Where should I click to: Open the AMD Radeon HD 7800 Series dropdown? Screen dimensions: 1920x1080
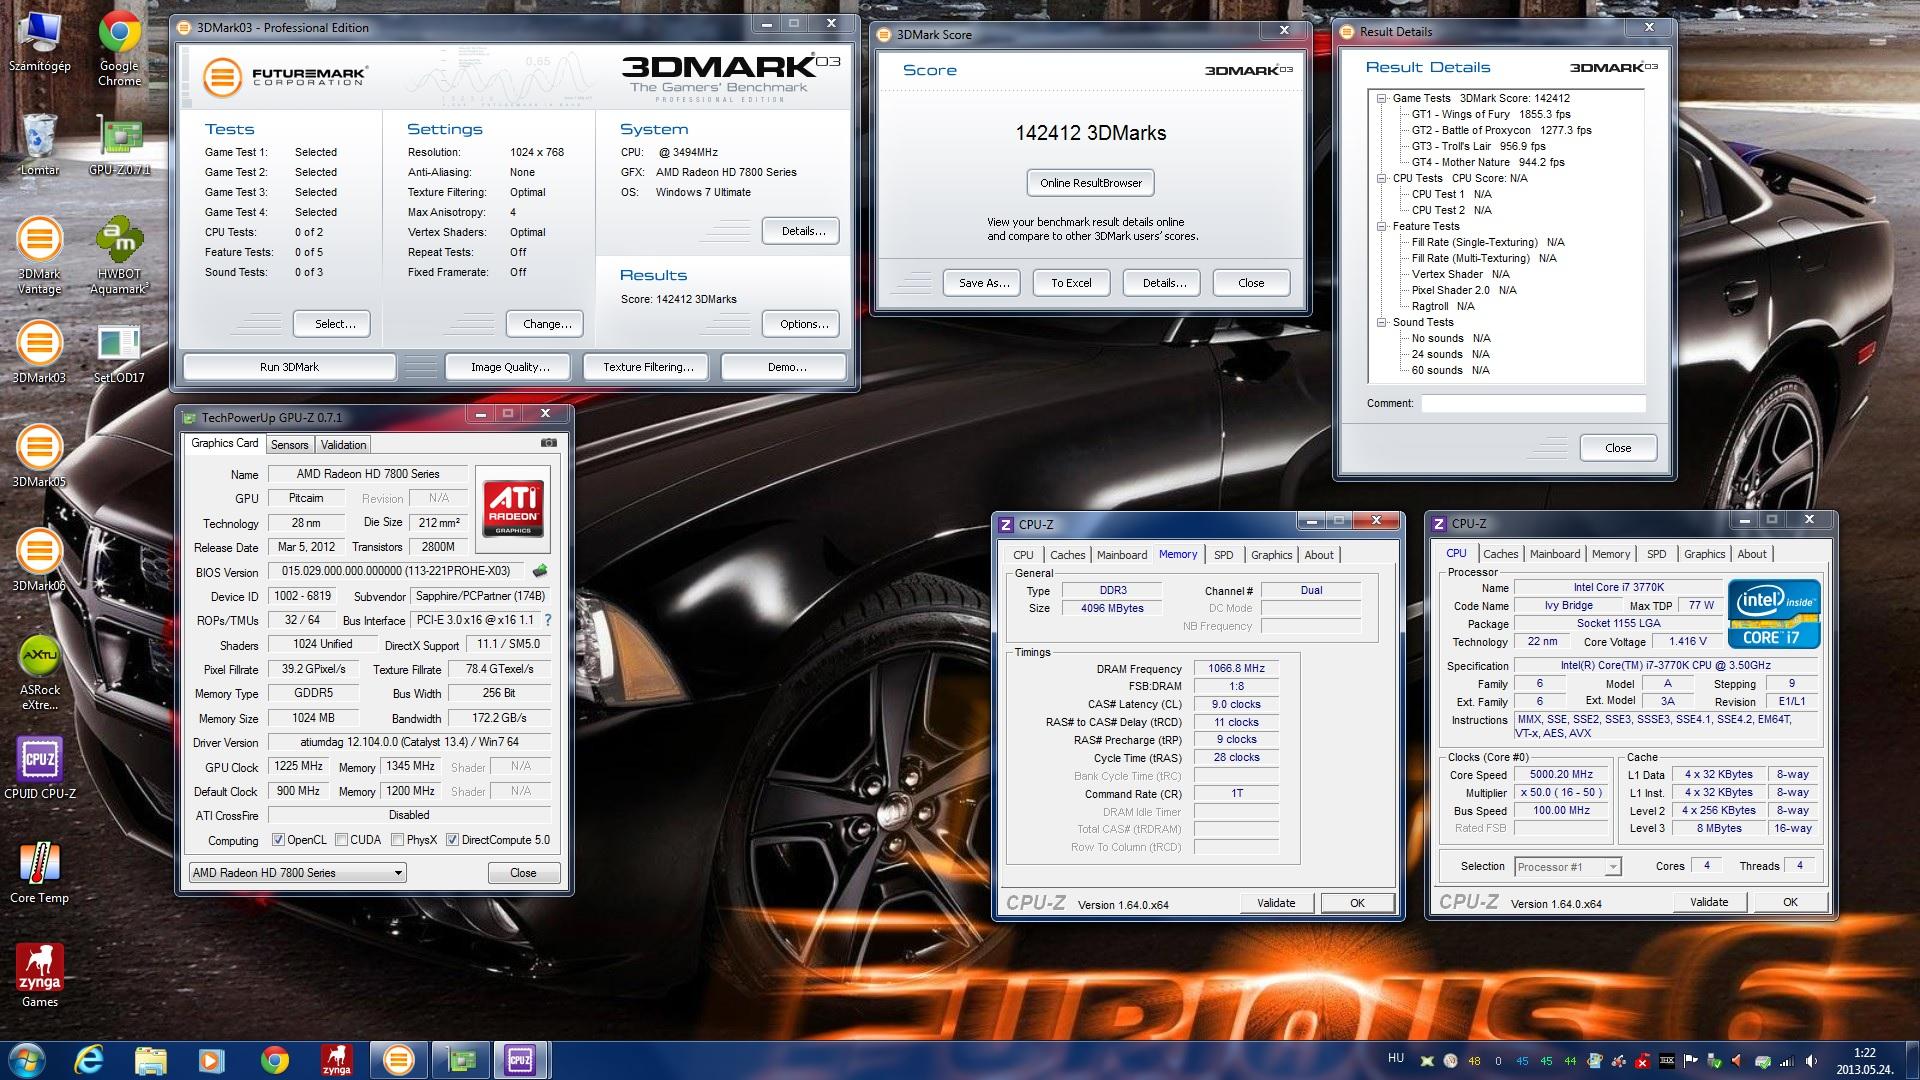[297, 873]
